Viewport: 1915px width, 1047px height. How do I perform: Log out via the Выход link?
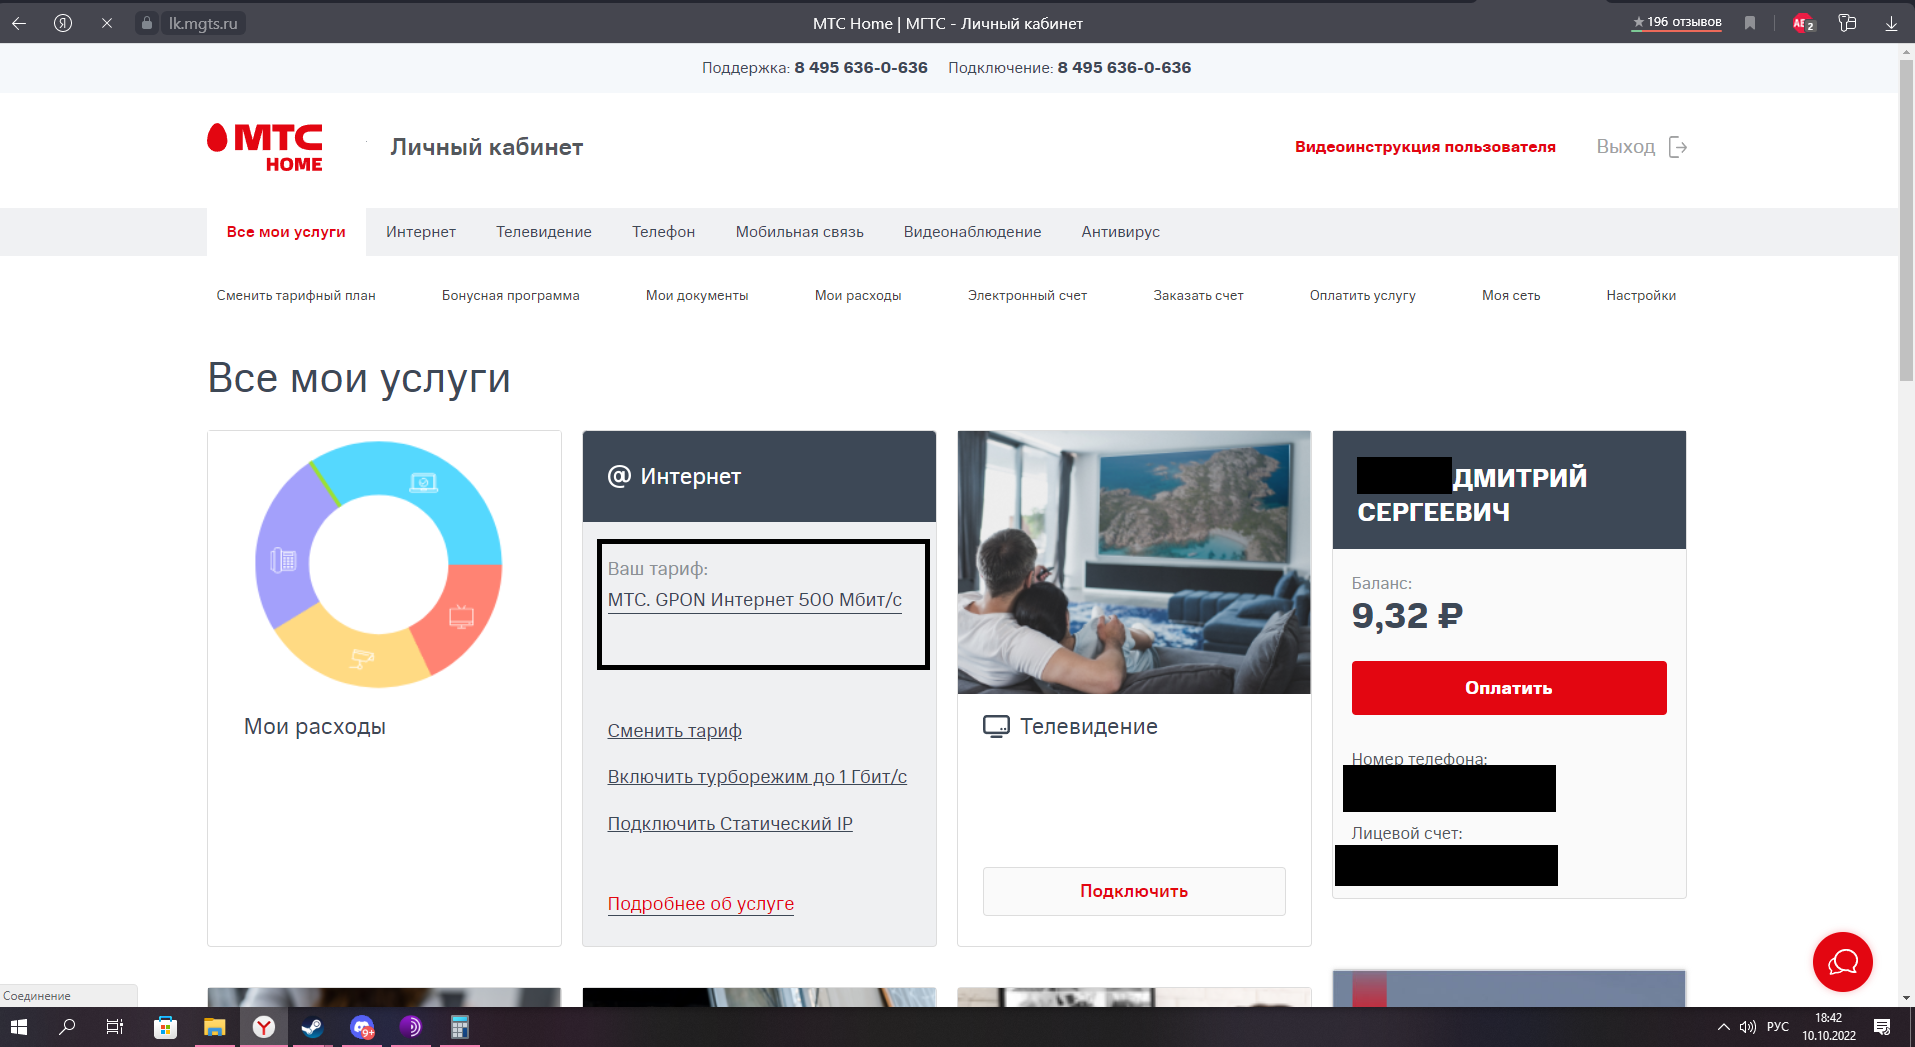(1626, 147)
